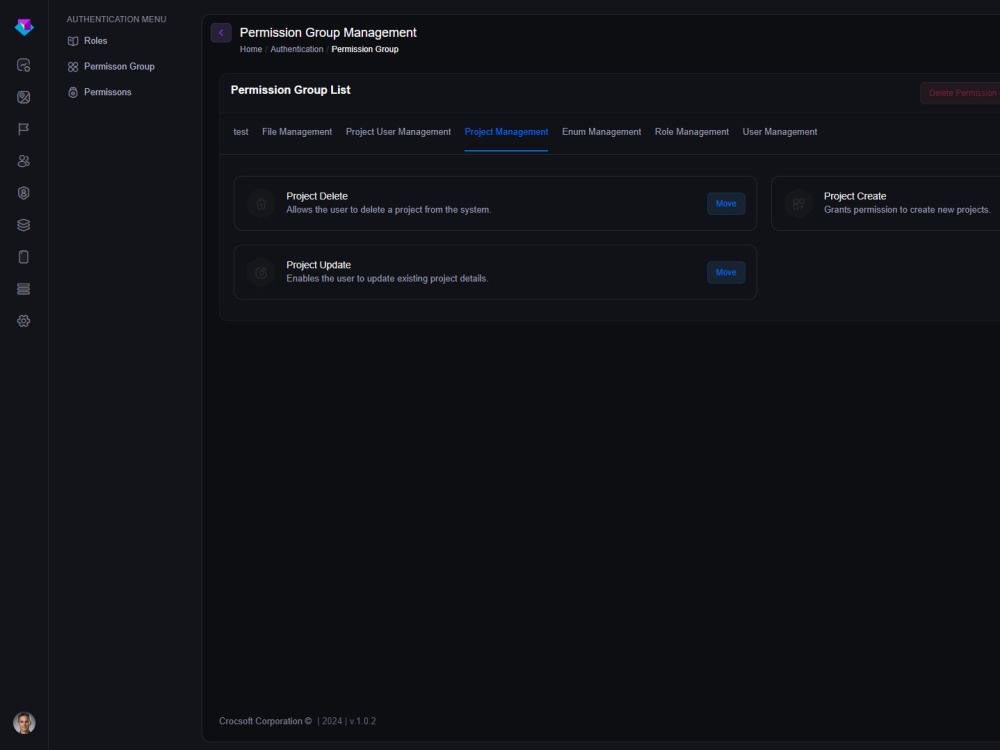Image resolution: width=1000 pixels, height=750 pixels.
Task: Click the Project Create icon
Action: [x=798, y=203]
